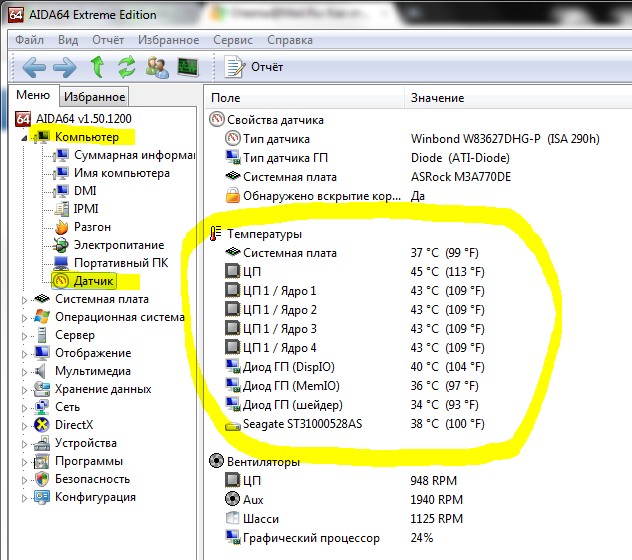The height and width of the screenshot is (560, 632).
Task: Click the Поле column header
Action: [226, 98]
